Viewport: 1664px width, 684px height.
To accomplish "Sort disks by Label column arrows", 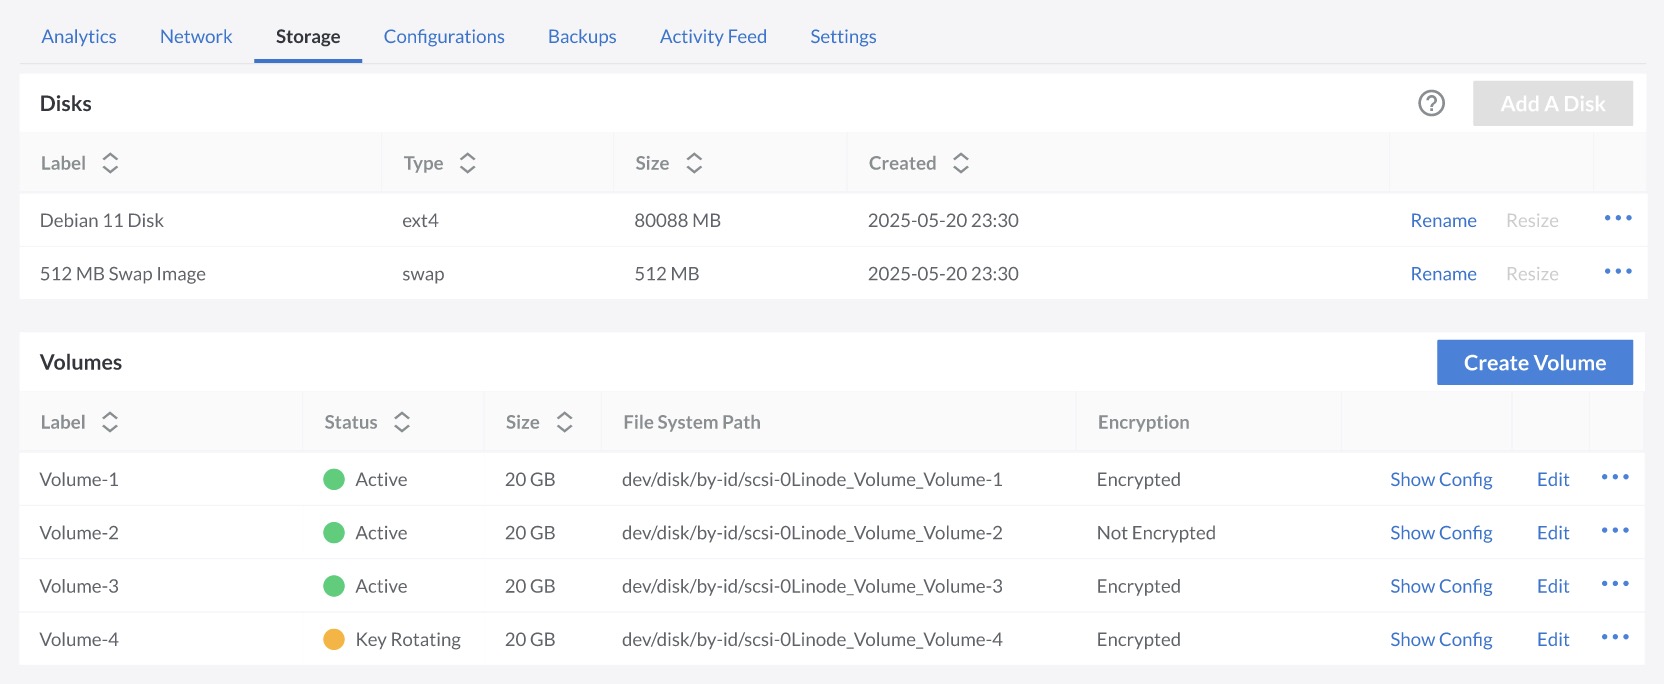I will pos(110,163).
